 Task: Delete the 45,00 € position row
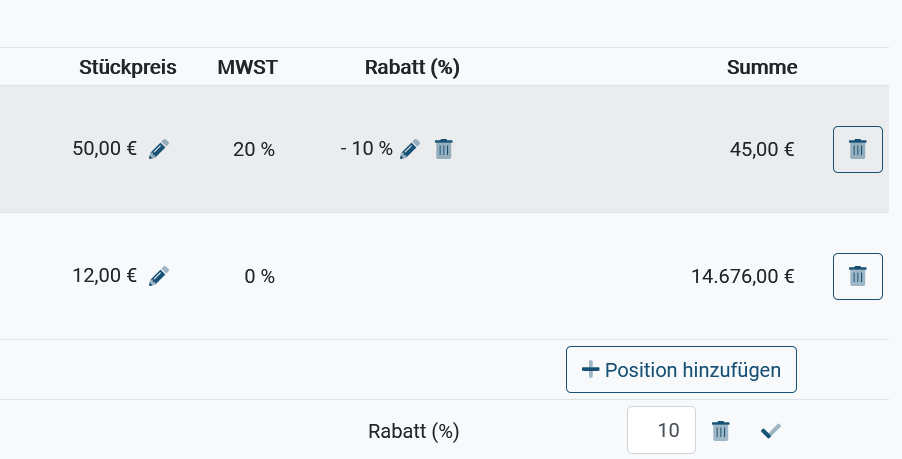[858, 149]
